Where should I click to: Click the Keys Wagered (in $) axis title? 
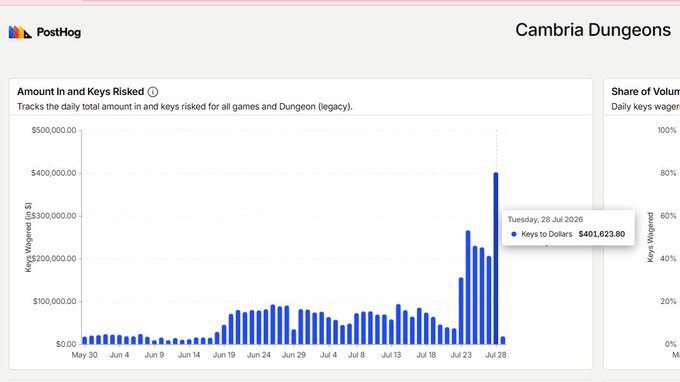(x=28, y=237)
